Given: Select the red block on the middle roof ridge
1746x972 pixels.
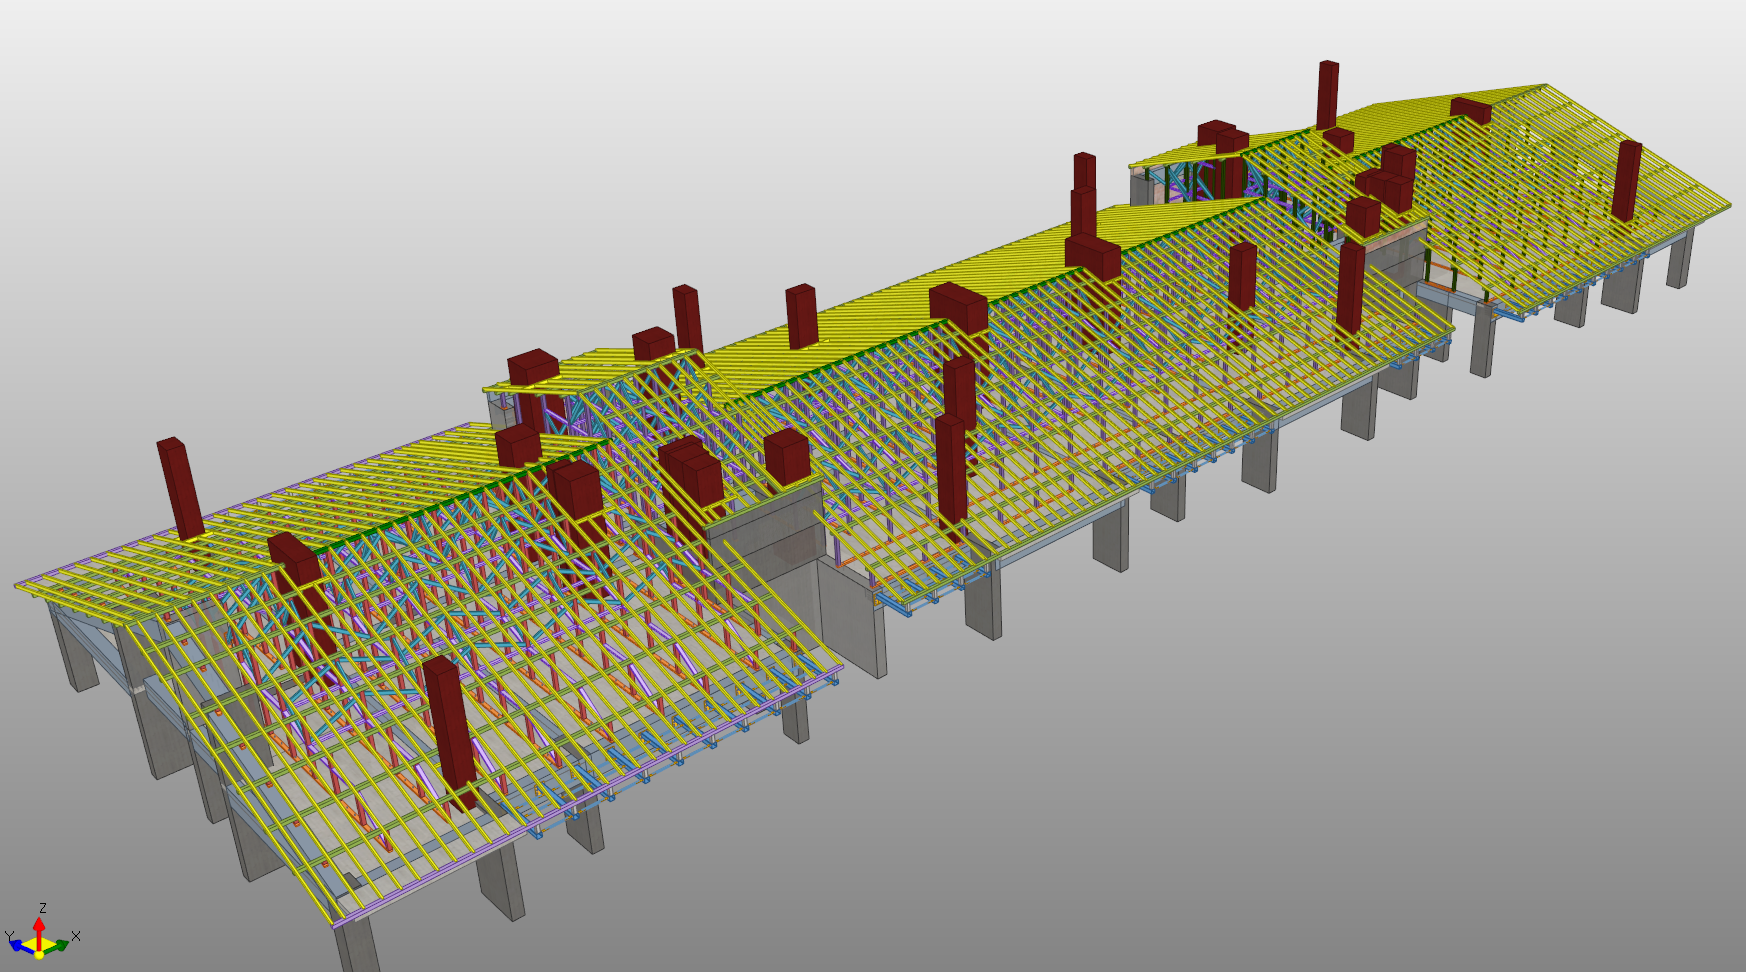Looking at the screenshot, I should pos(958,305).
